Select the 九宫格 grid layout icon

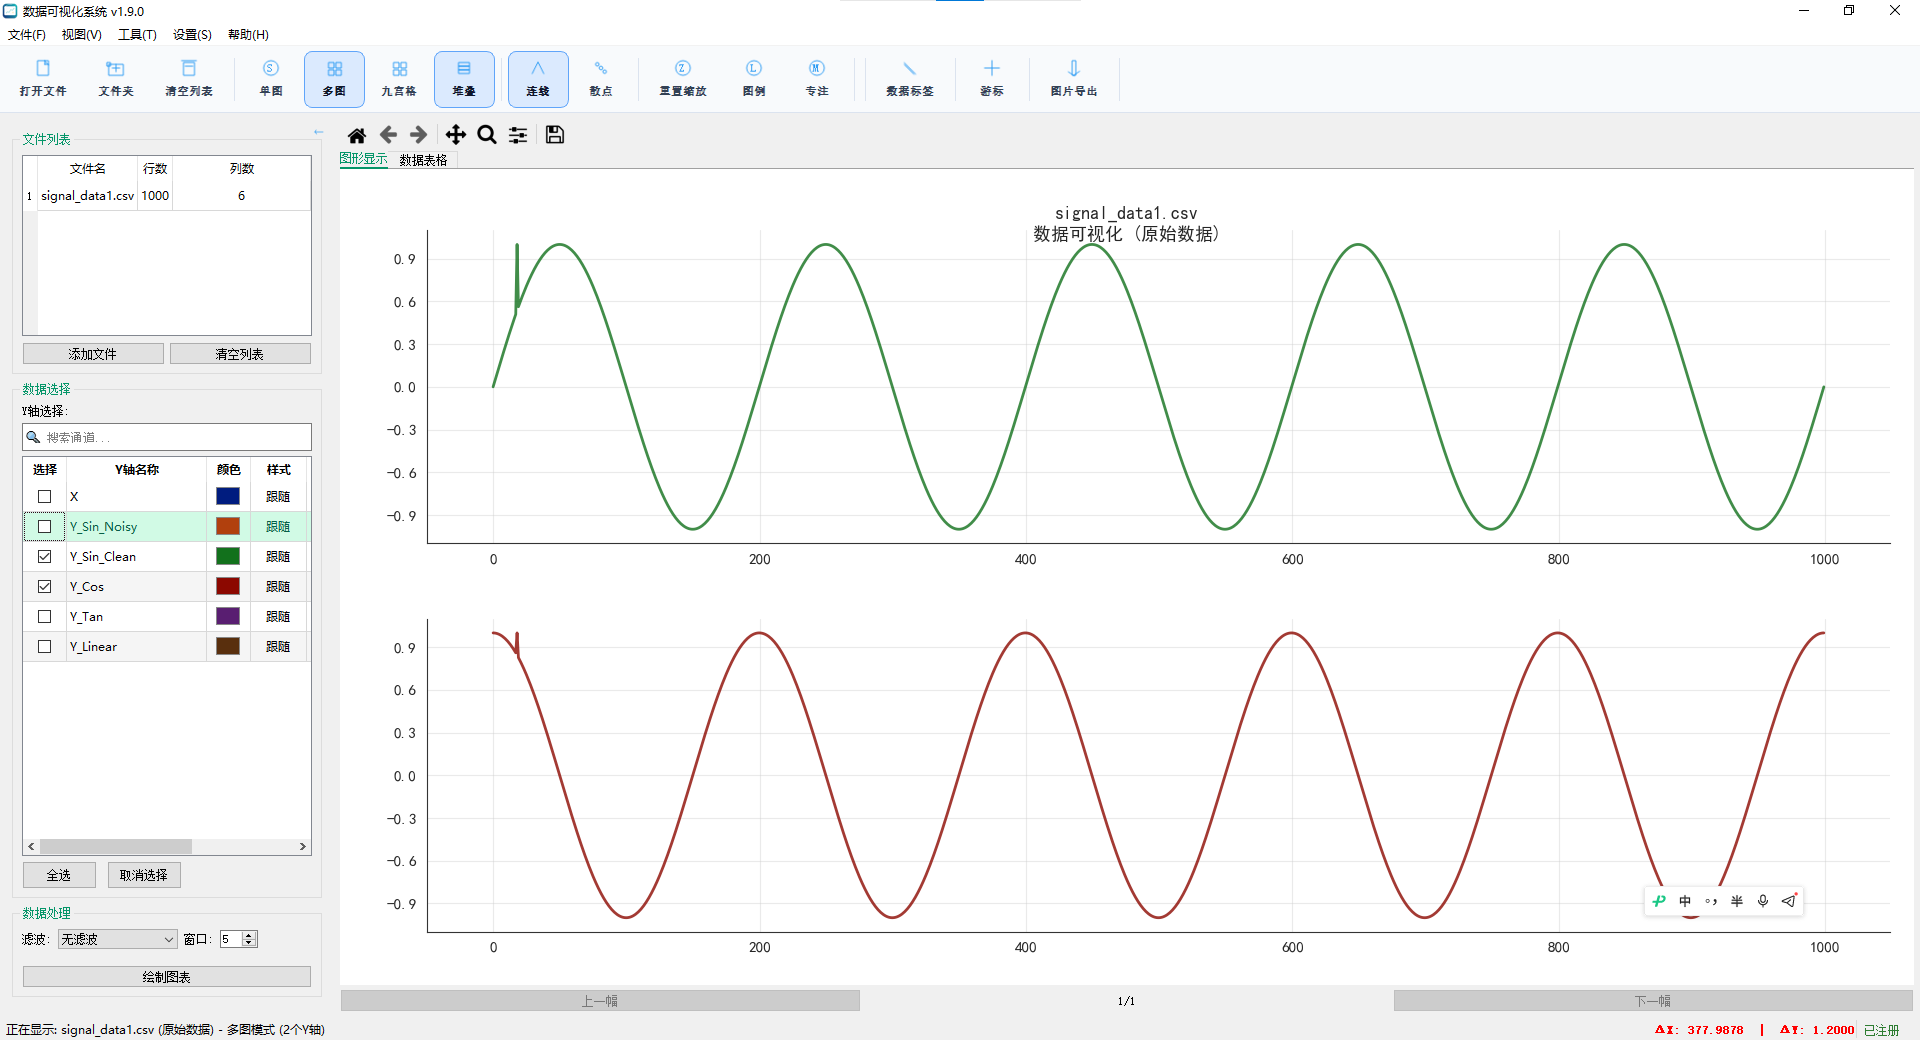coord(399,78)
